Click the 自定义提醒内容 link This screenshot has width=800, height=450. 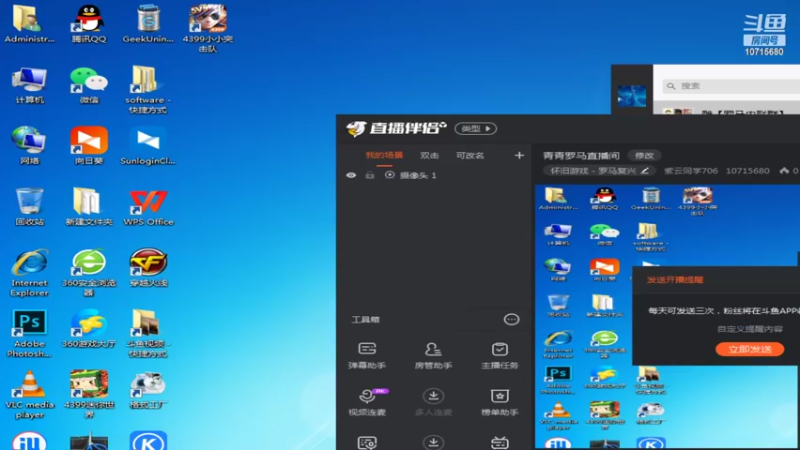(x=749, y=329)
